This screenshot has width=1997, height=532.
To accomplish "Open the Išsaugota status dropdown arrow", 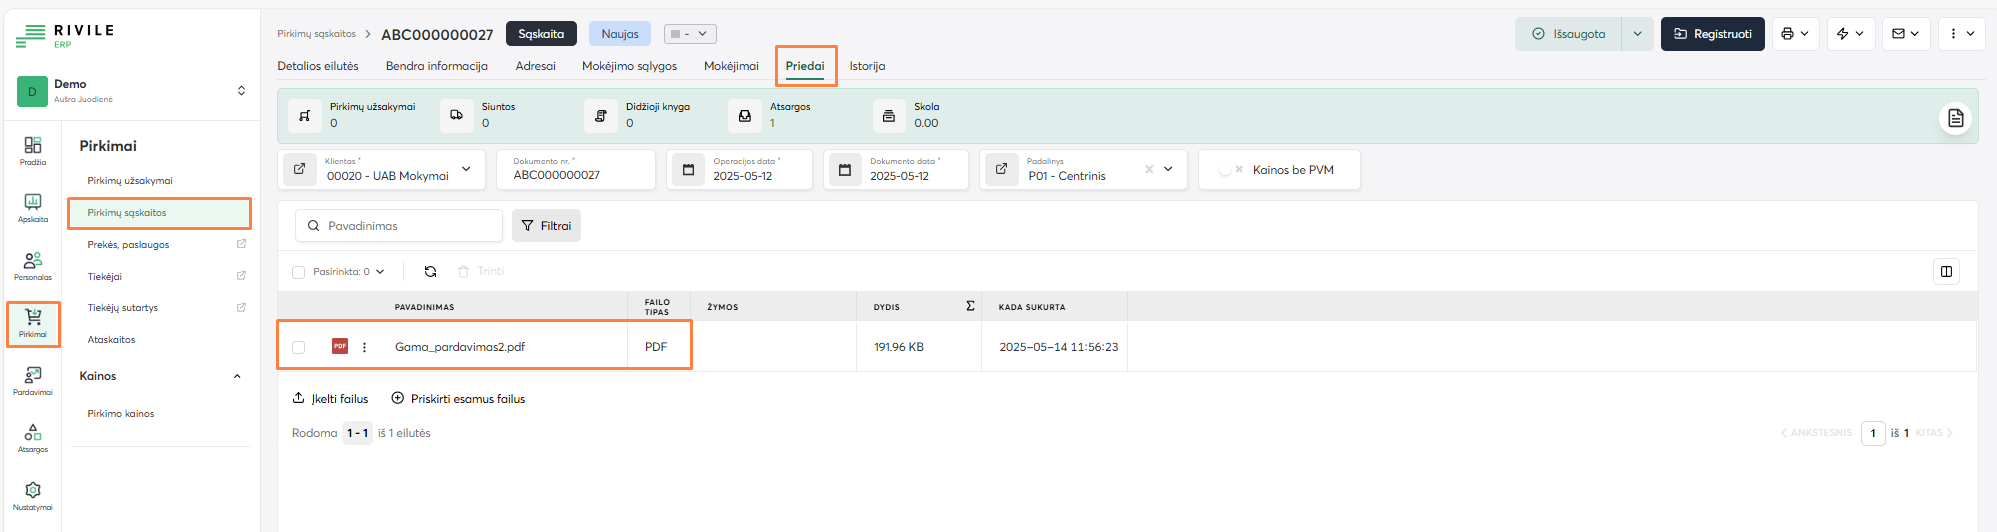I will pyautogui.click(x=1637, y=34).
